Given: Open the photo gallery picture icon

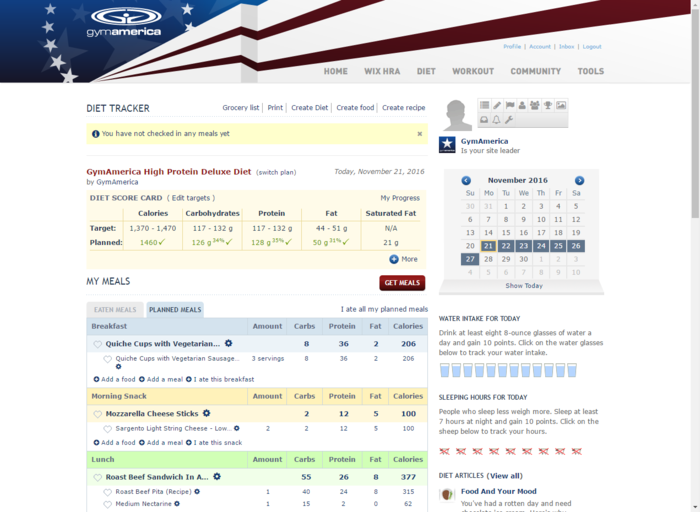Looking at the screenshot, I should tap(561, 105).
